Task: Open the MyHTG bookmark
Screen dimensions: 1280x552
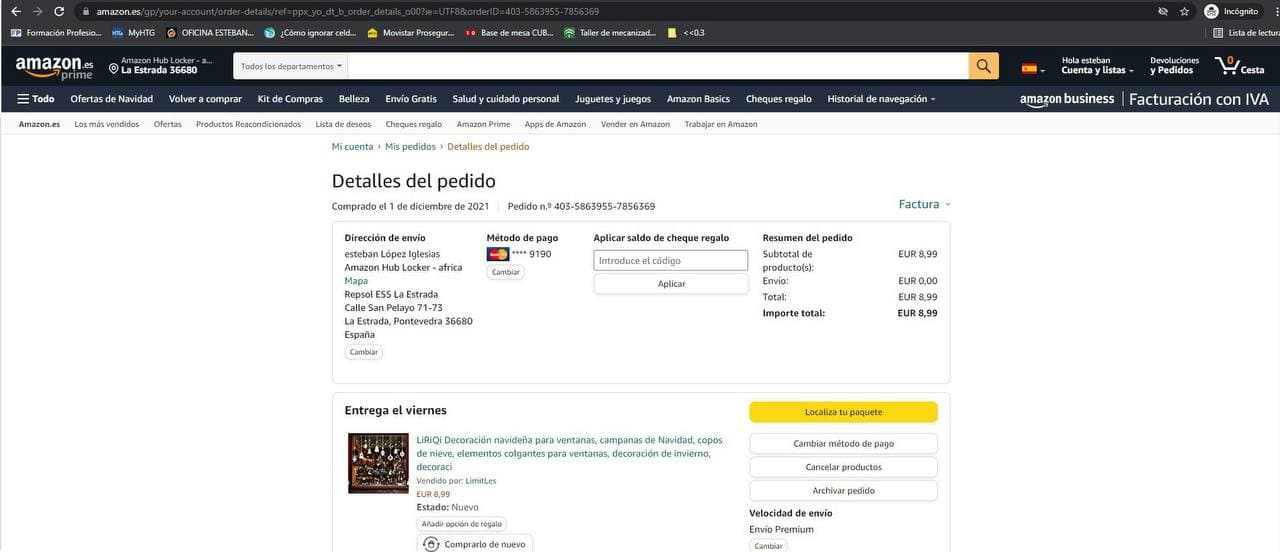Action: 133,32
